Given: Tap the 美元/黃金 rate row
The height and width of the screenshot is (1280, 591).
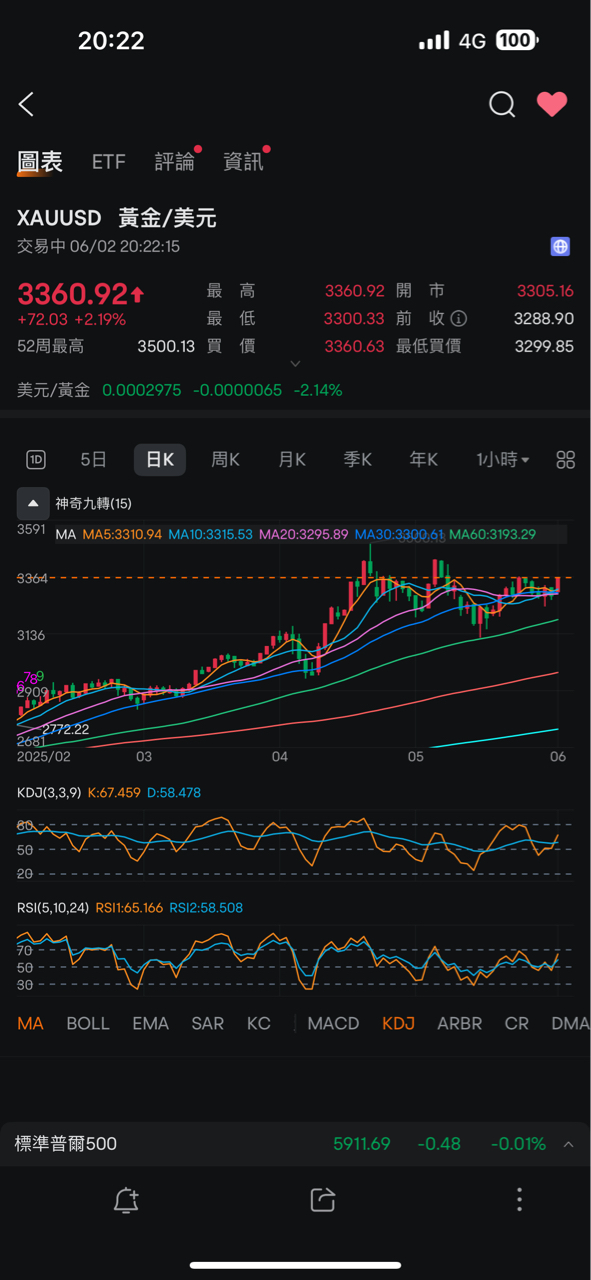Looking at the screenshot, I should pos(180,390).
